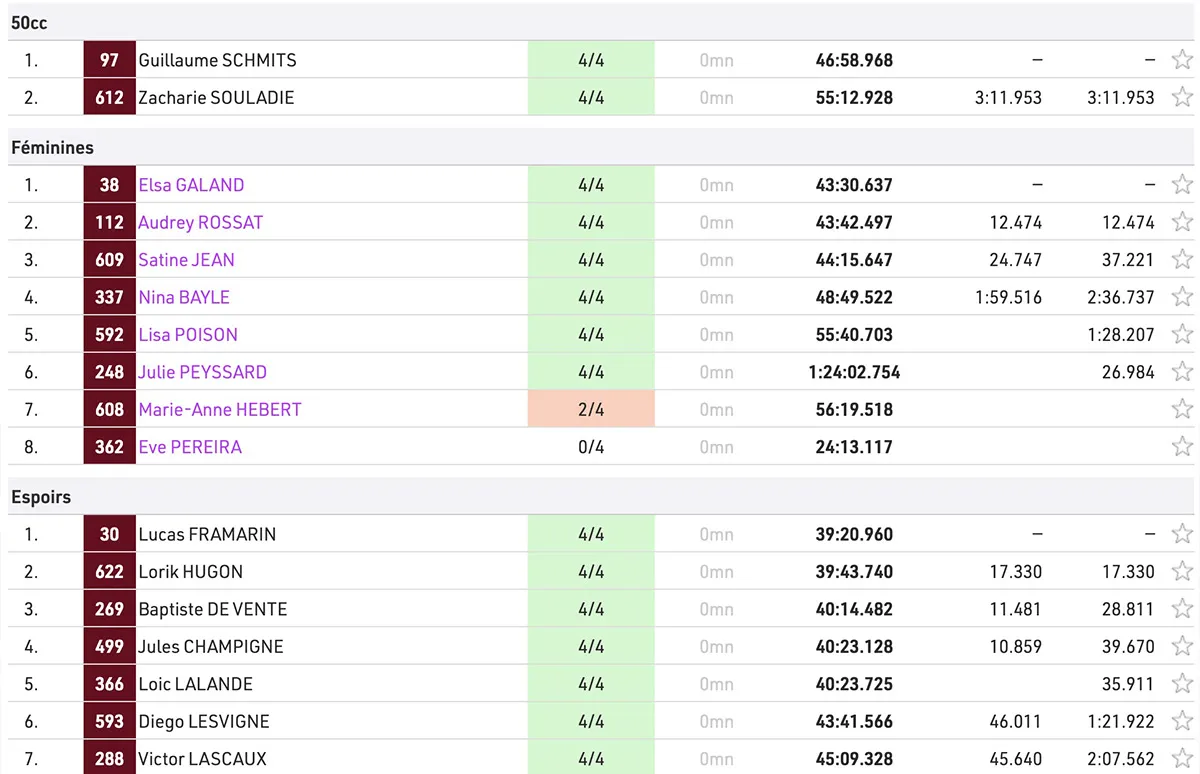Favorite Audrey ROSSAT using the star
The width and height of the screenshot is (1200, 774).
(x=1182, y=222)
